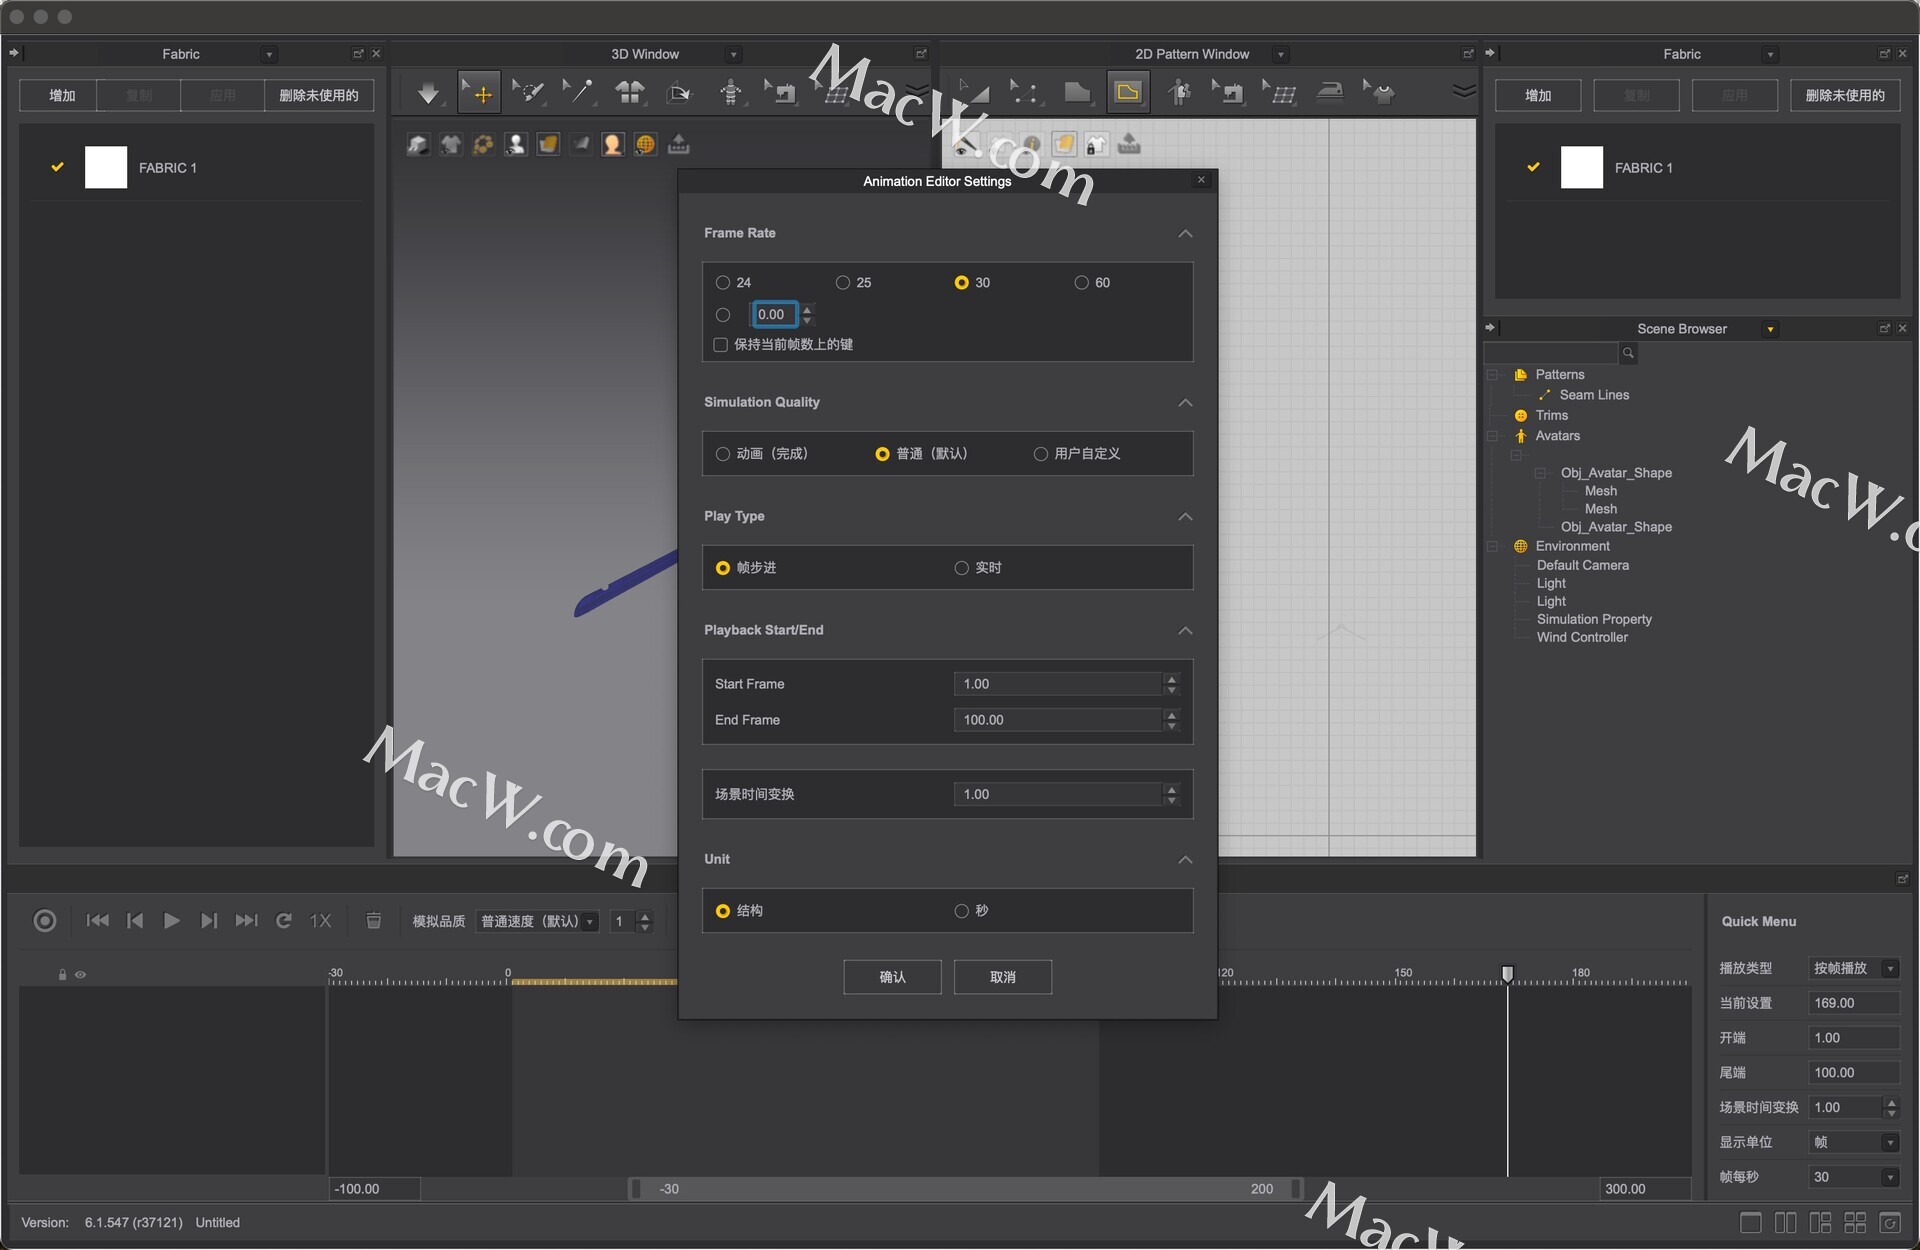
Task: Step back one frame
Action: (x=135, y=921)
